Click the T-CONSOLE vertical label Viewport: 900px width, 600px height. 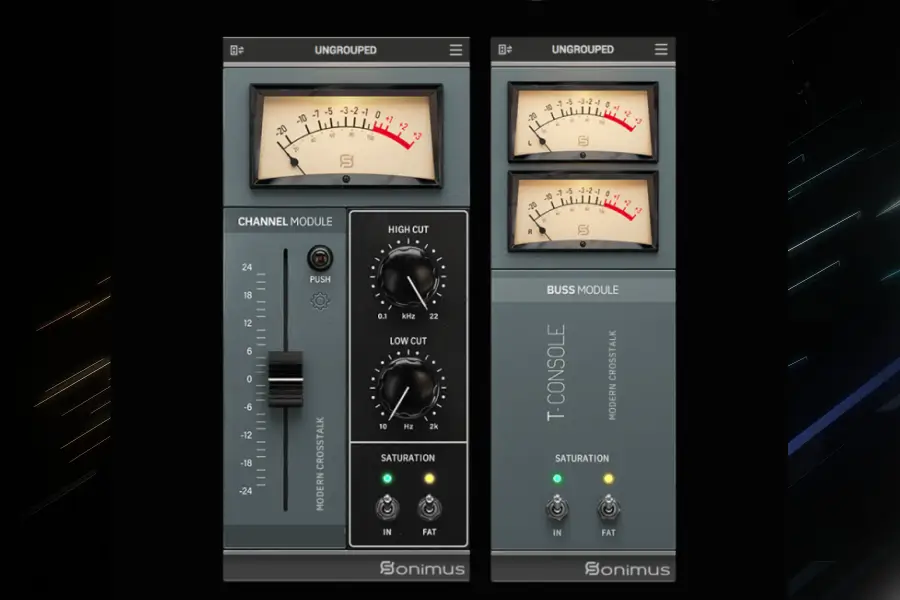556,372
